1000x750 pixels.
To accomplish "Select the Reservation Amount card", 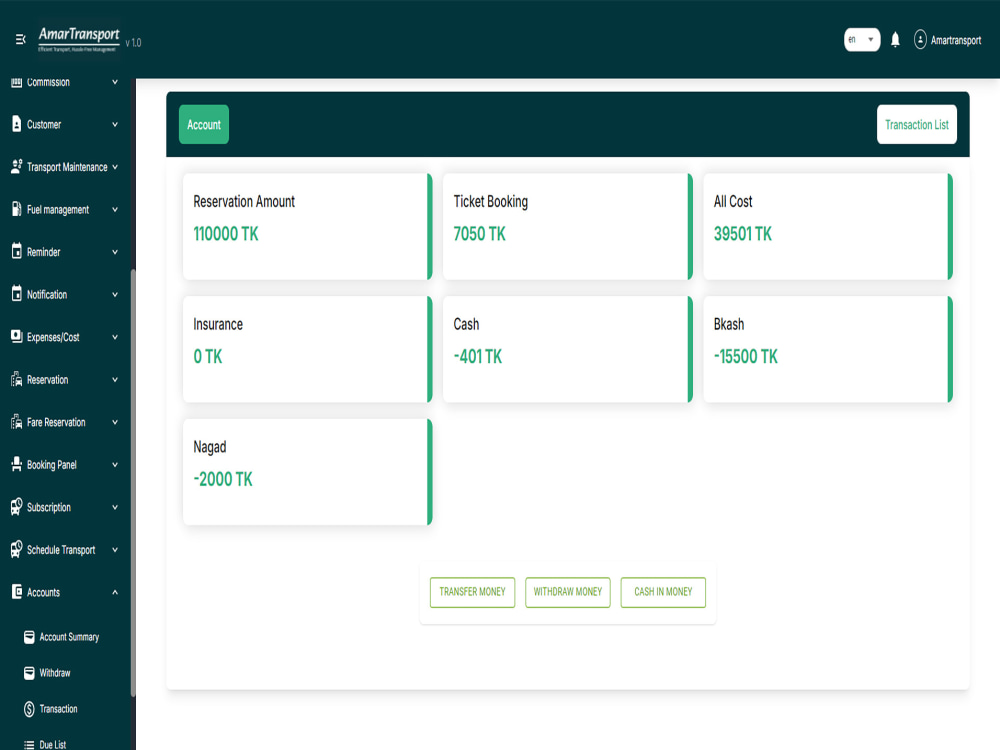I will [307, 226].
